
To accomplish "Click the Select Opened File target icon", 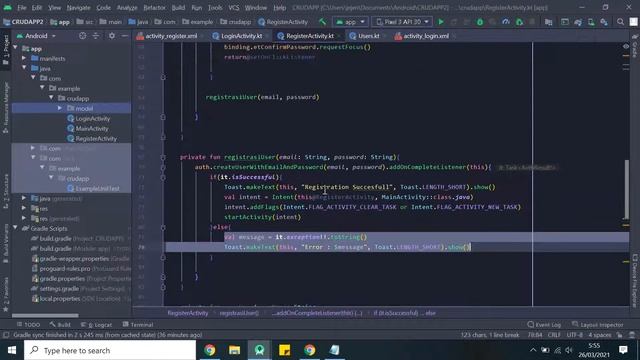I will pyautogui.click(x=82, y=36).
